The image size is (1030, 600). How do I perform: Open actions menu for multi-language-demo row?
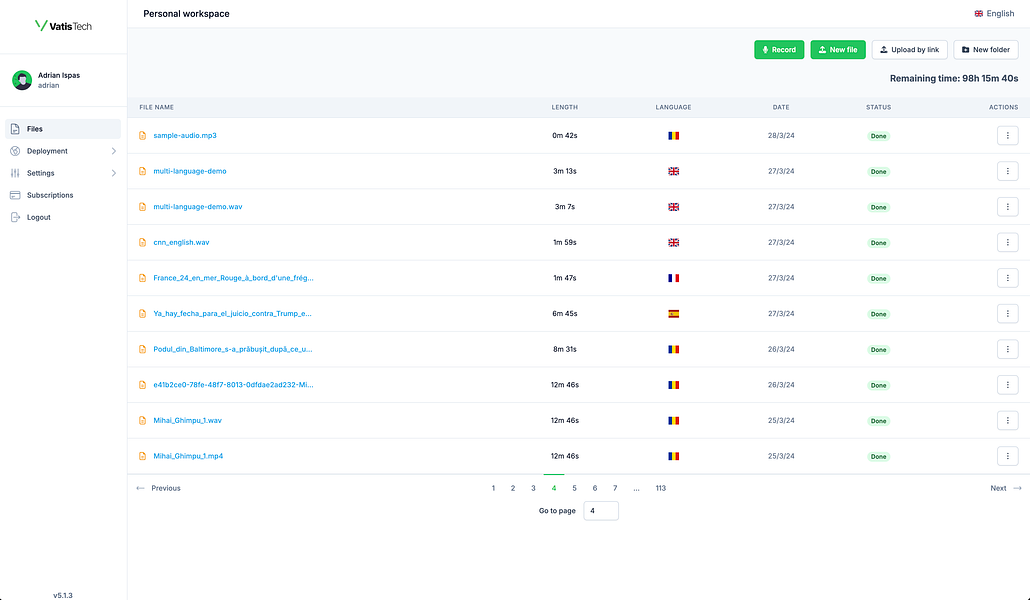(1007, 171)
